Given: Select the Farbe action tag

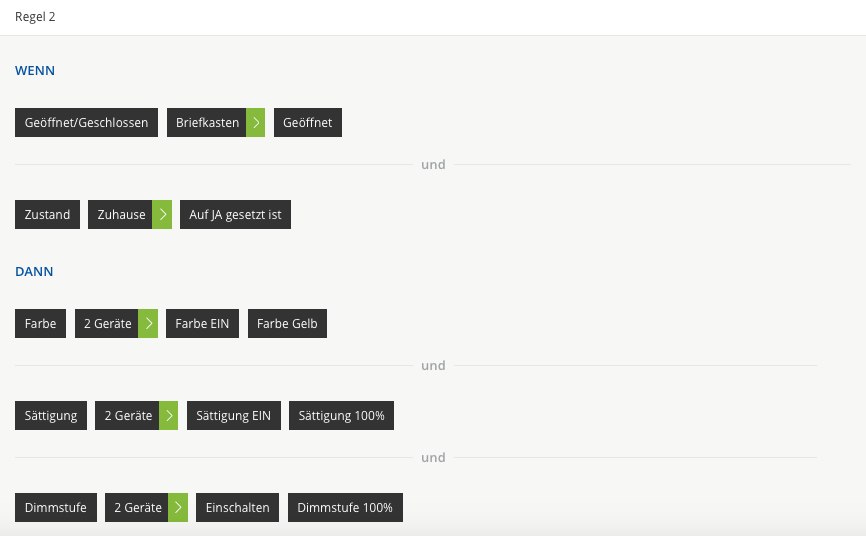Looking at the screenshot, I should [x=40, y=324].
